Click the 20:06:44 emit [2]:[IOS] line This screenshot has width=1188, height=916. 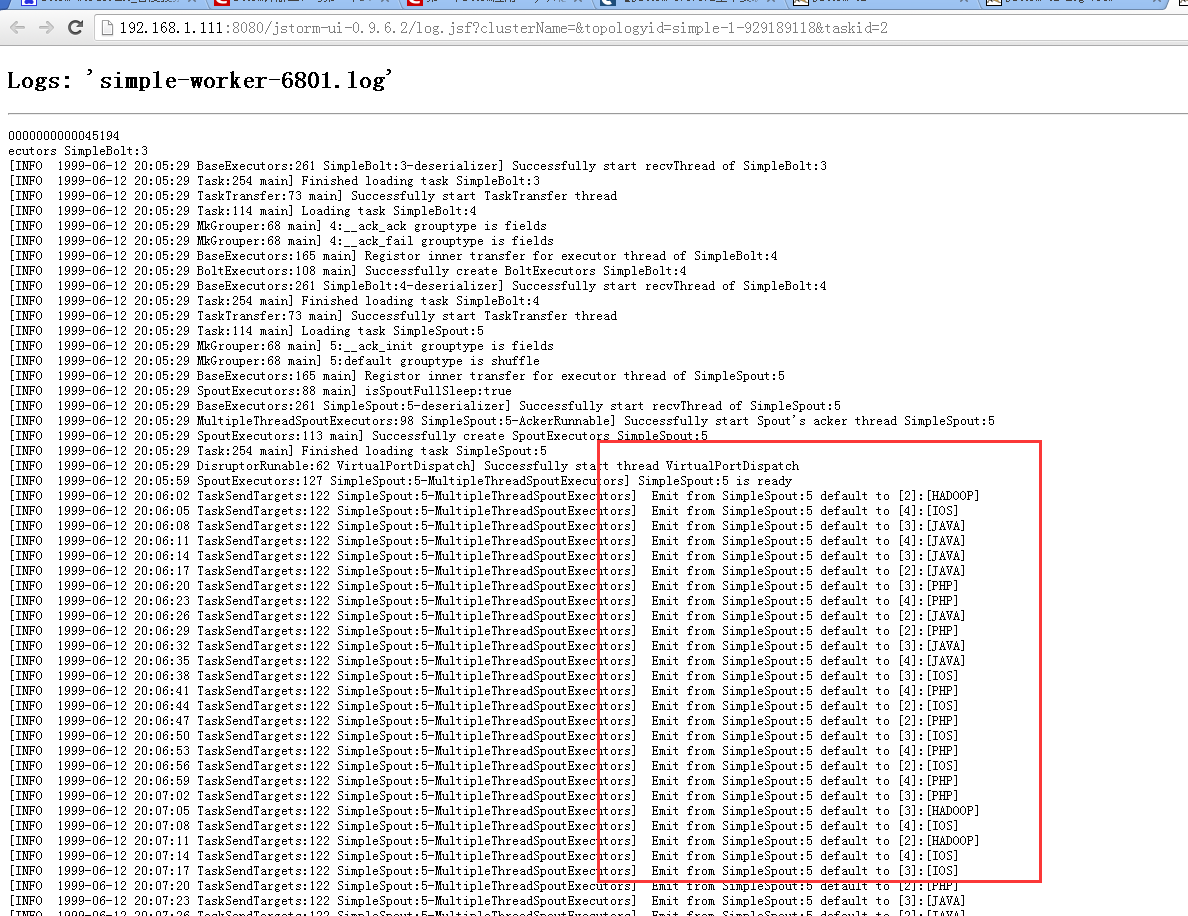483,706
